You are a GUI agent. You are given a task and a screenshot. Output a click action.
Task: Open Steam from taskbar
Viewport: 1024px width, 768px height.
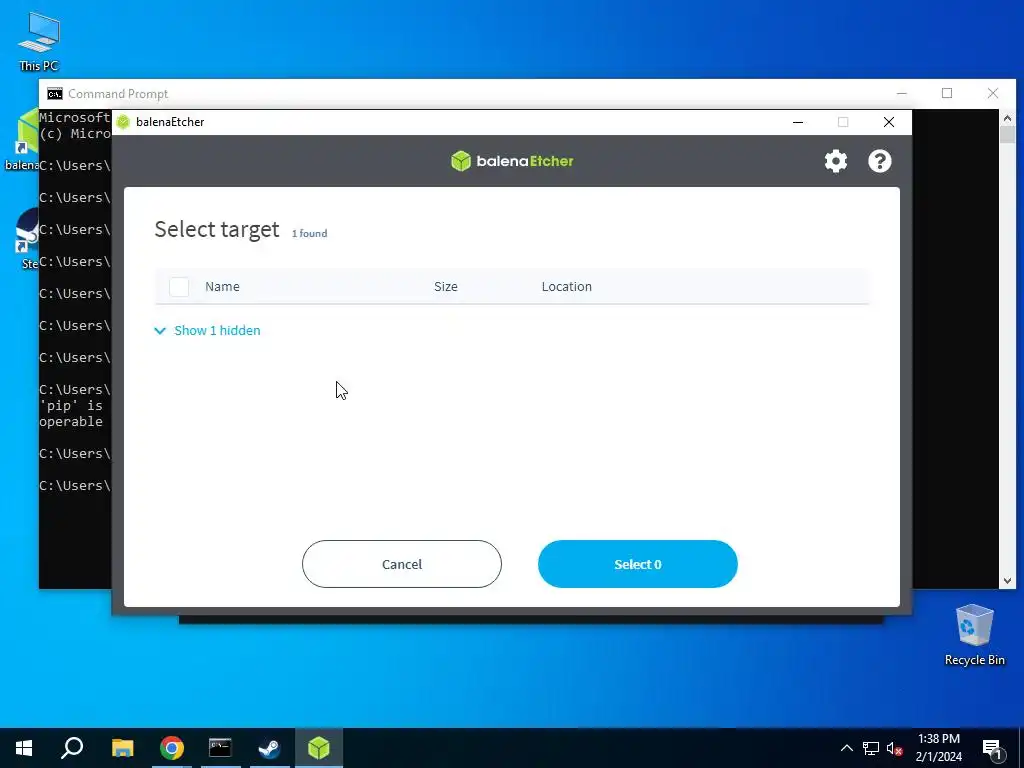[x=269, y=748]
